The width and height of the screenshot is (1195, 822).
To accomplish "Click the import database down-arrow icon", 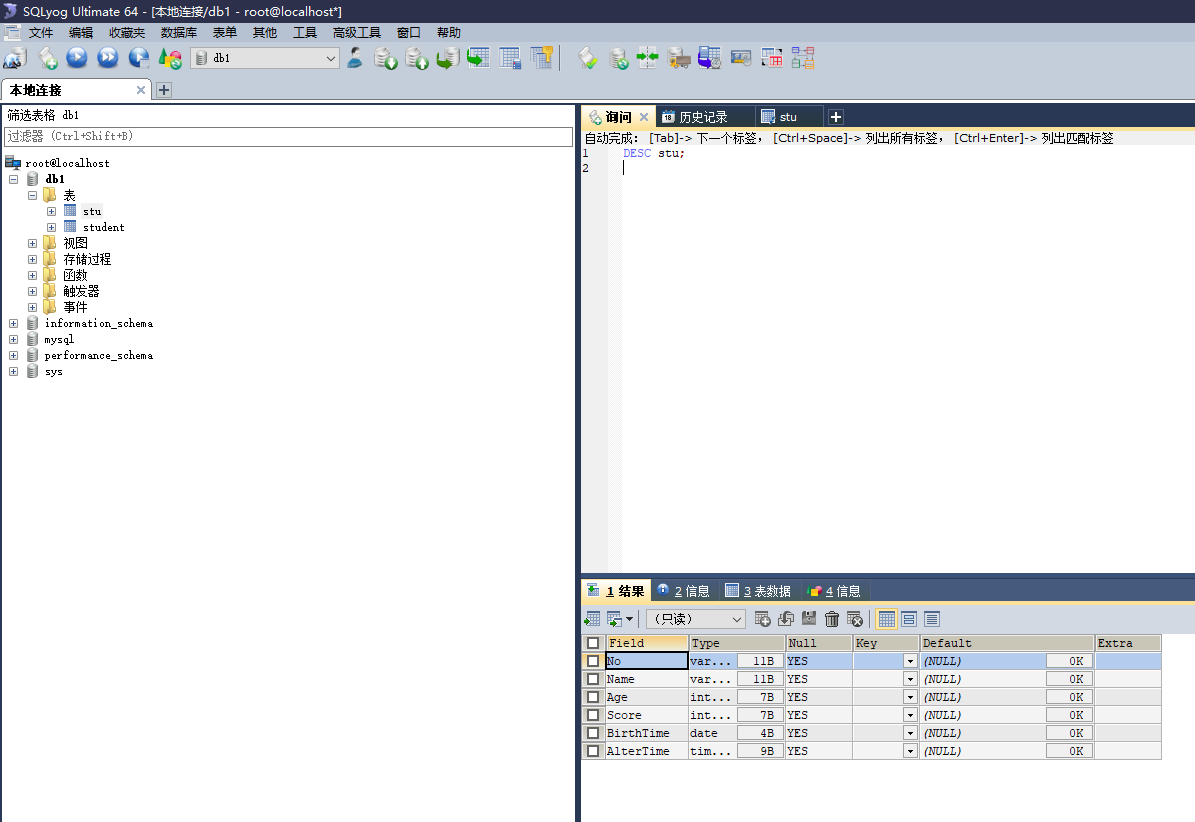I will coord(386,58).
